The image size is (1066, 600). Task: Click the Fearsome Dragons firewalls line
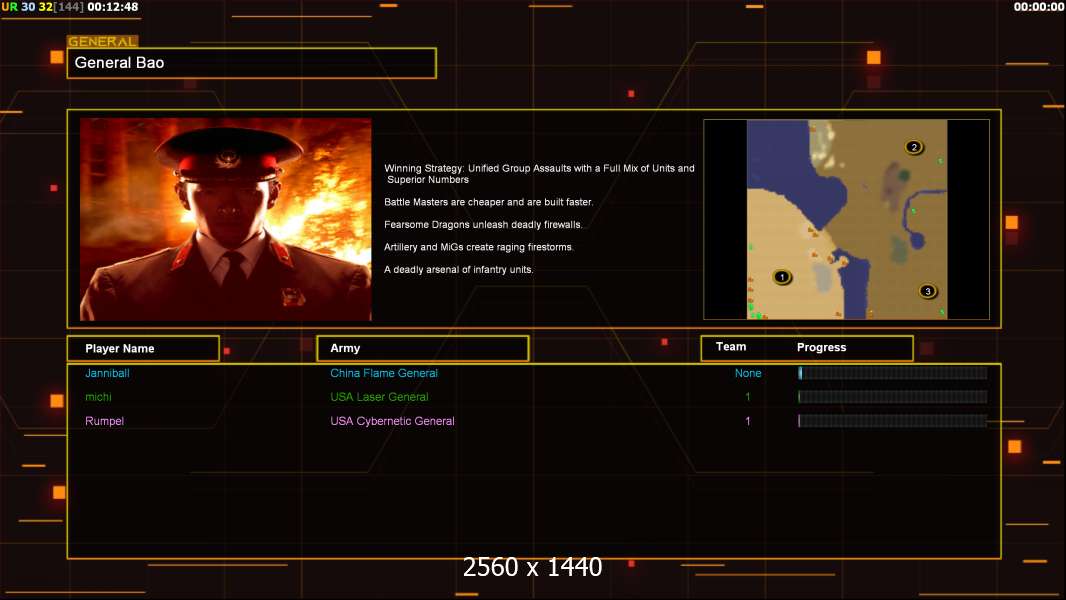point(483,224)
